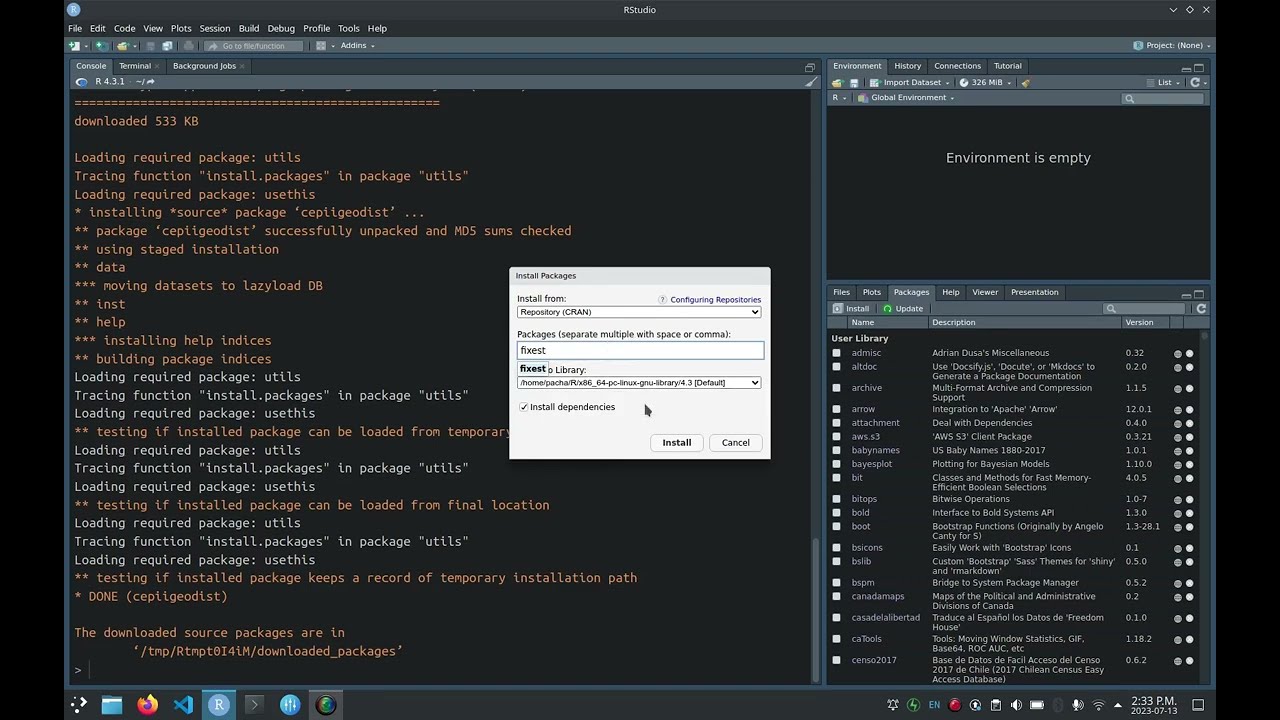This screenshot has height=720, width=1280.
Task: Click the print icon in main toolbar
Action: (190, 46)
